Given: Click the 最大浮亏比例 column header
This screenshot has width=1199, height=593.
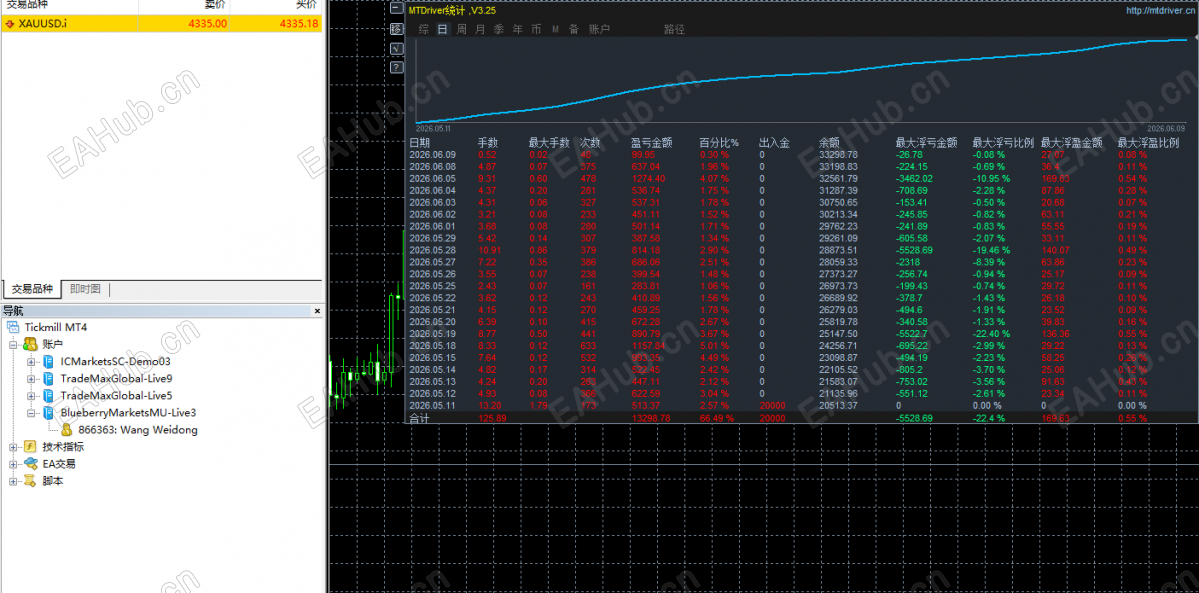Looking at the screenshot, I should pos(1003,143).
